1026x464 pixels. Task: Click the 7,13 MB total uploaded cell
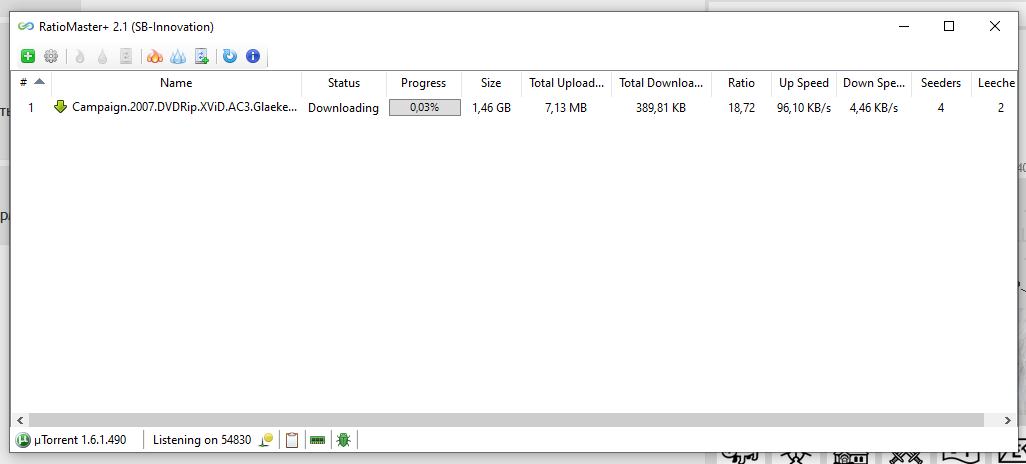pos(566,108)
